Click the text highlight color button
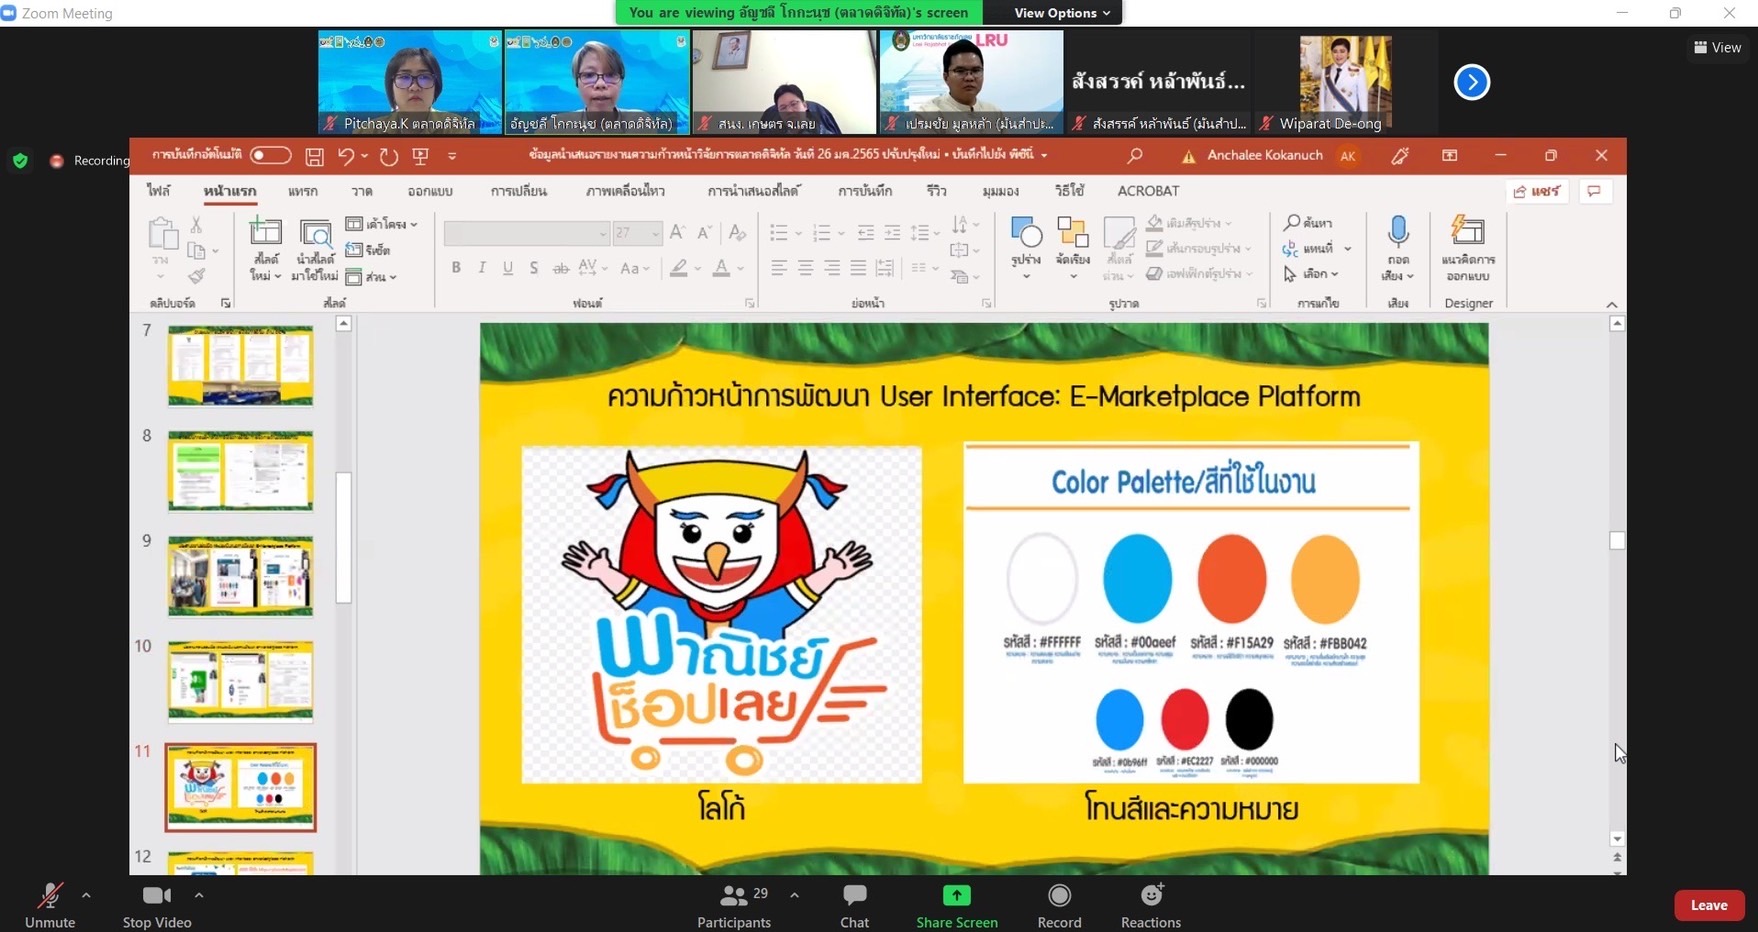Image resolution: width=1758 pixels, height=932 pixels. [x=680, y=268]
